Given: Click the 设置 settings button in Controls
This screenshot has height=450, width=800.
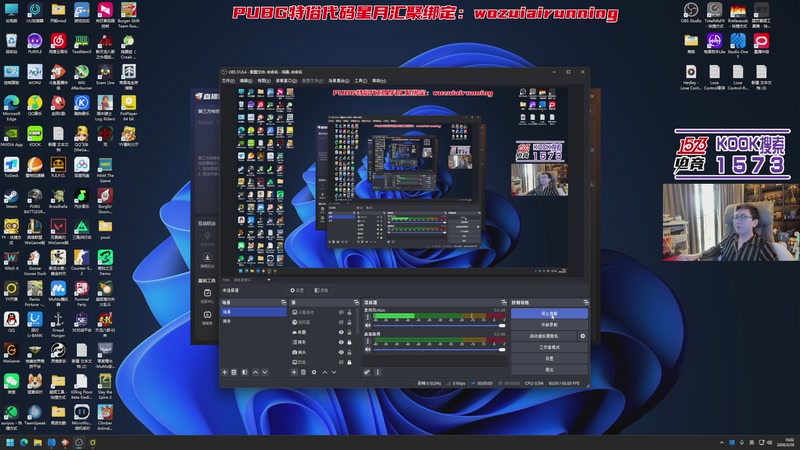Looking at the screenshot, I should click(549, 359).
